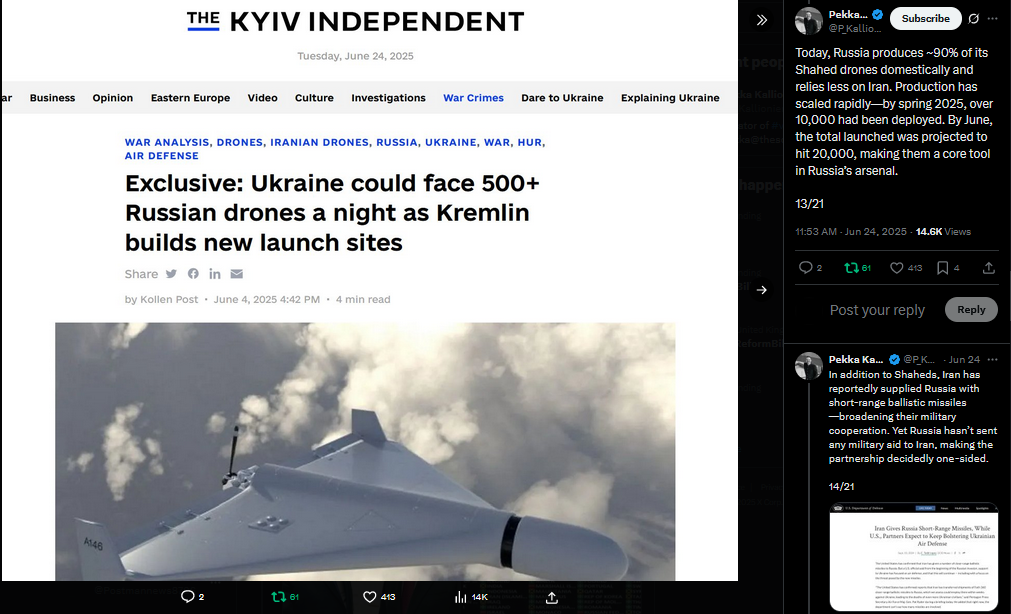This screenshot has width=1011, height=614.
Task: Click WAR ANALYSIS tag
Action: click(167, 143)
